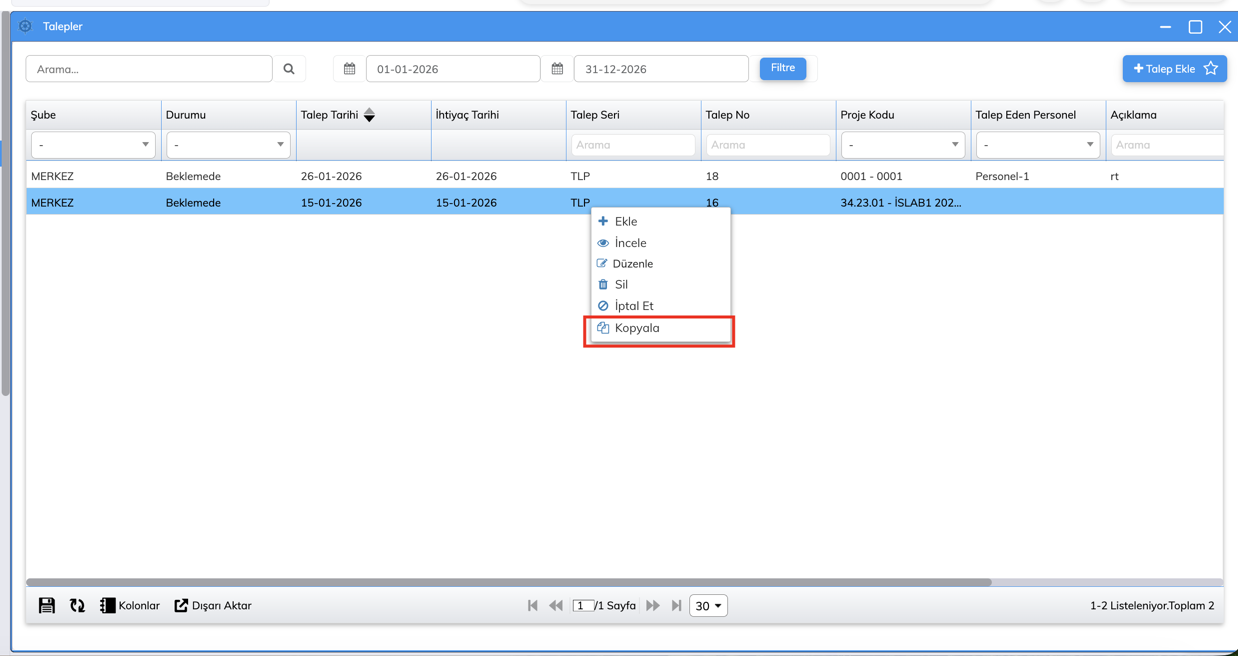Screen dimensions: 1238x656
Task: Click the Arama search input field
Action: pyautogui.click(x=149, y=69)
